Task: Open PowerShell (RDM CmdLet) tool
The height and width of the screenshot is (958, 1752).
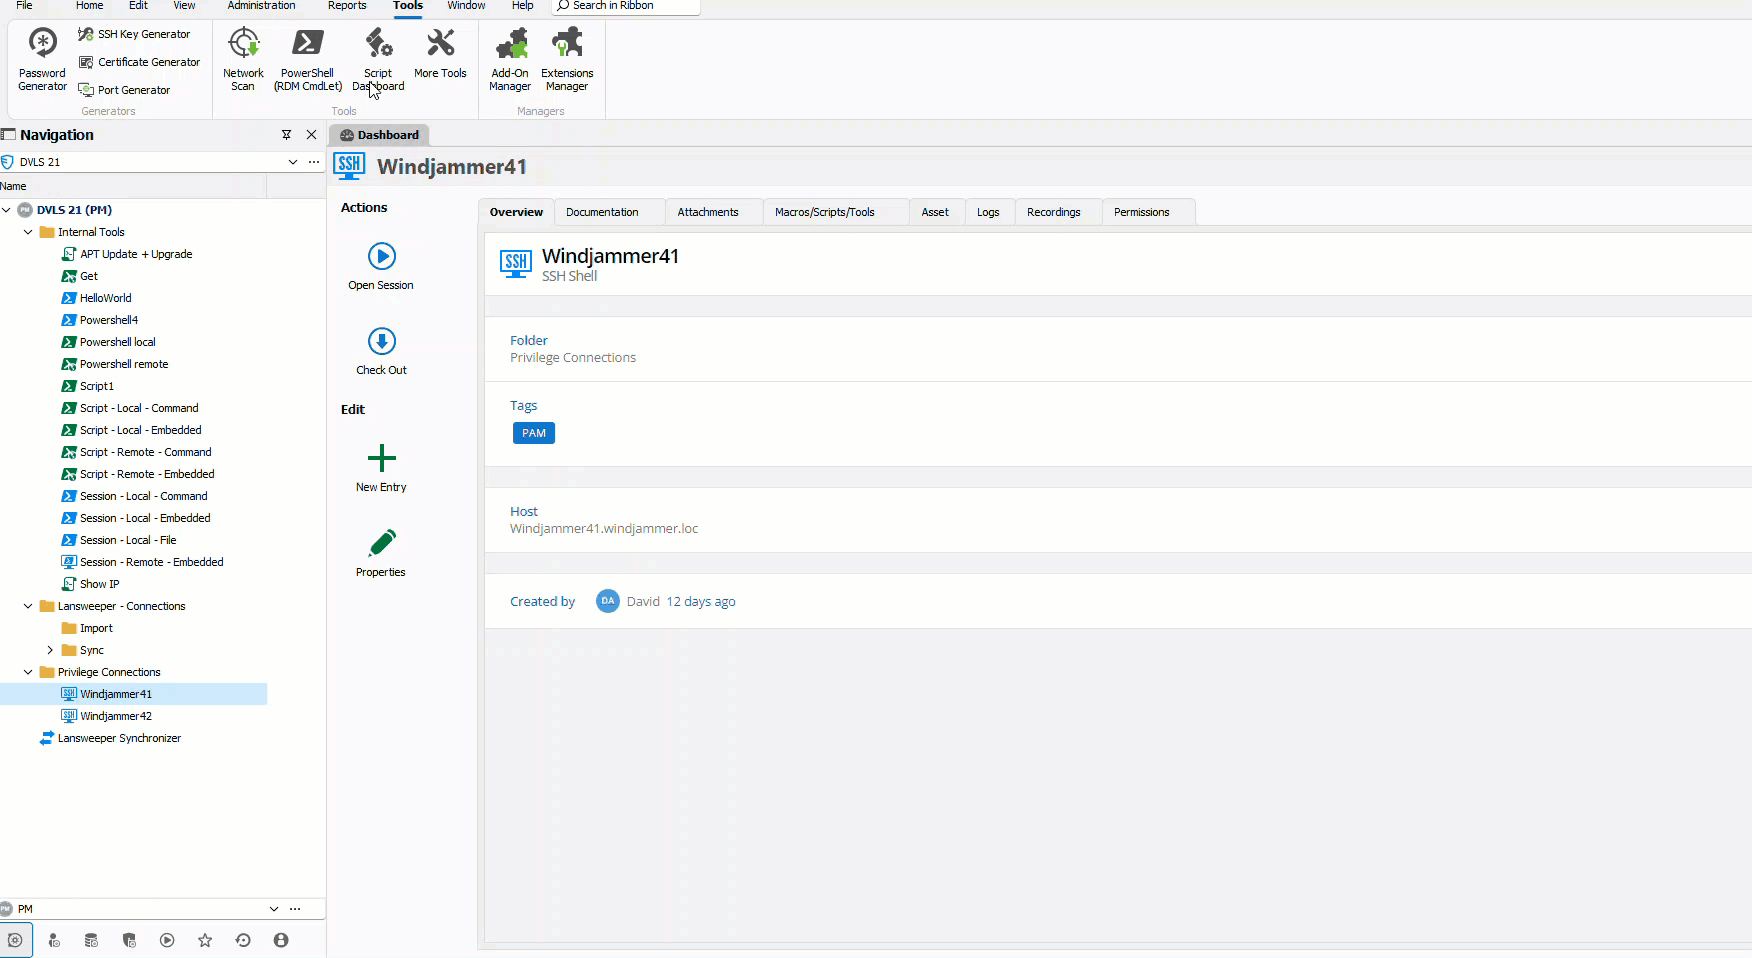Action: click(308, 59)
